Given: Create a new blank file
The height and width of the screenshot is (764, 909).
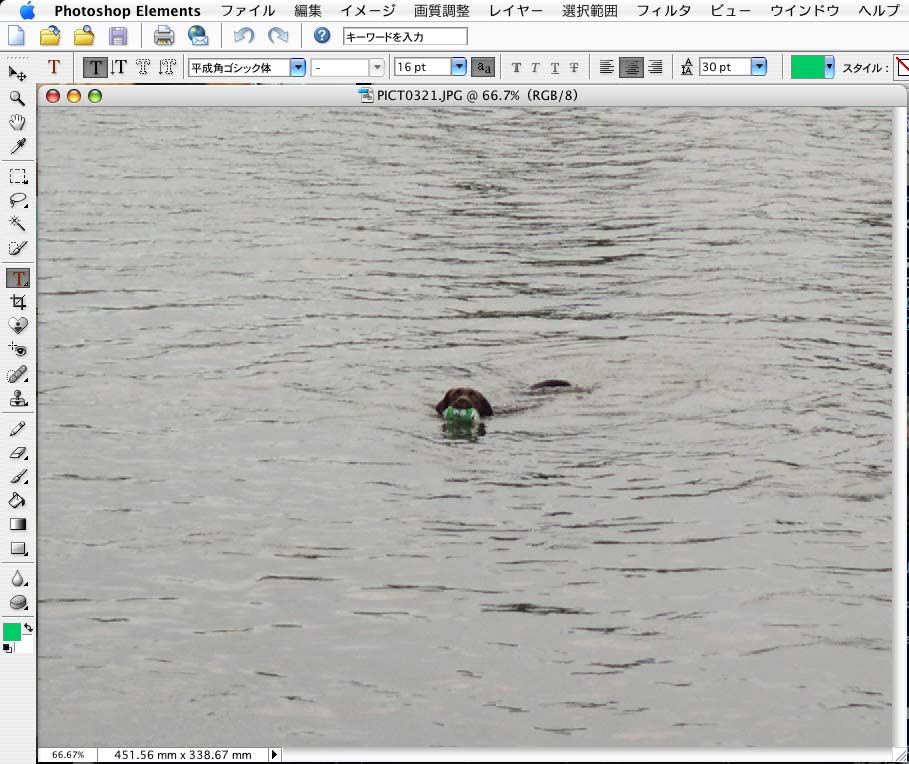Looking at the screenshot, I should [x=16, y=36].
